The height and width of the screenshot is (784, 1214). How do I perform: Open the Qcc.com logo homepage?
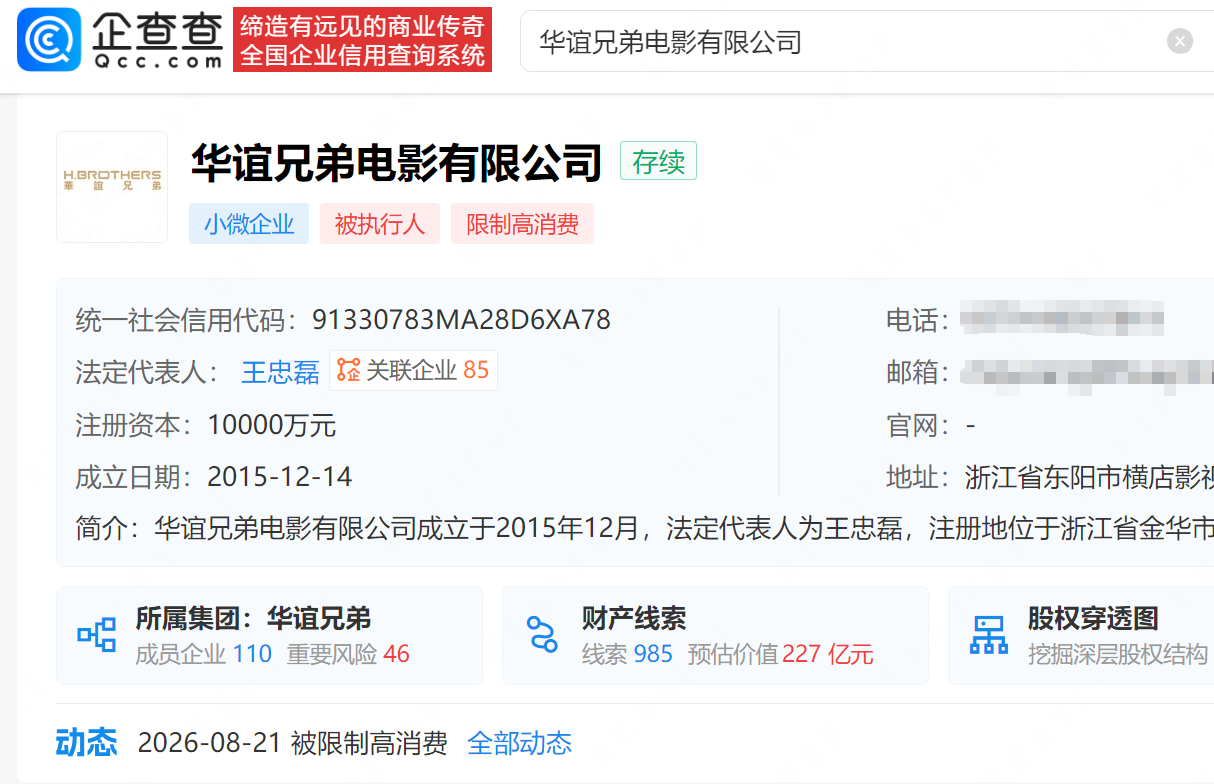(121, 40)
